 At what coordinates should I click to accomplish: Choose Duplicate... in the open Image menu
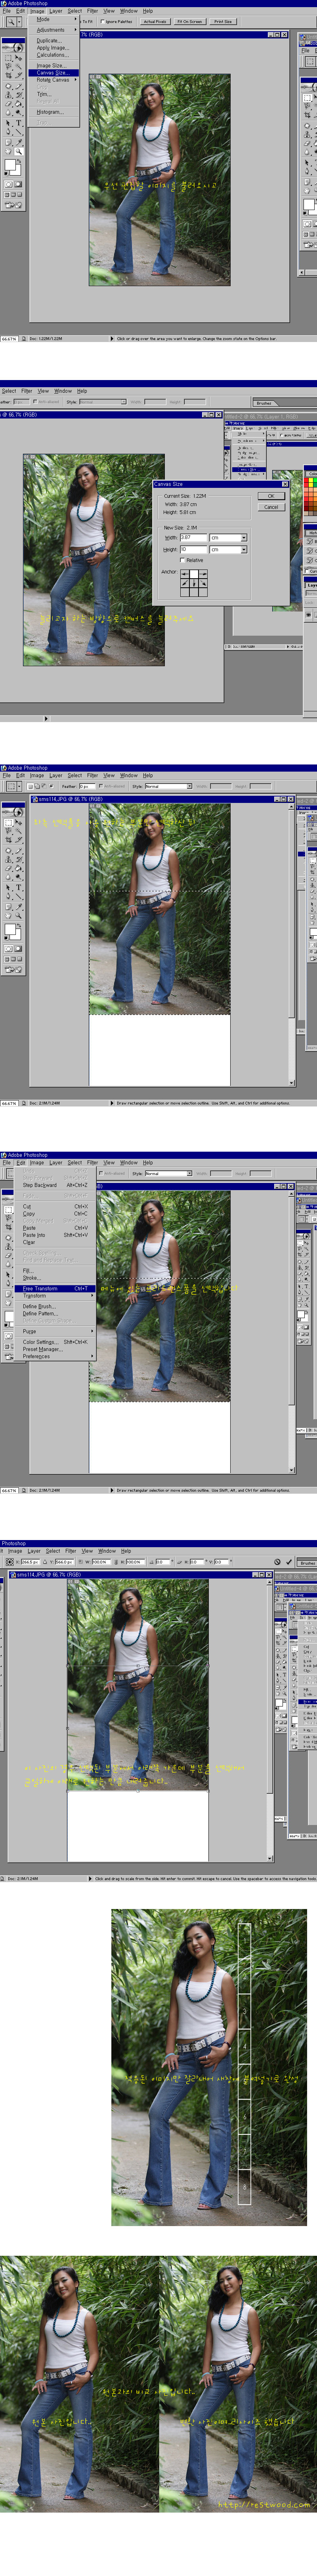pos(54,40)
